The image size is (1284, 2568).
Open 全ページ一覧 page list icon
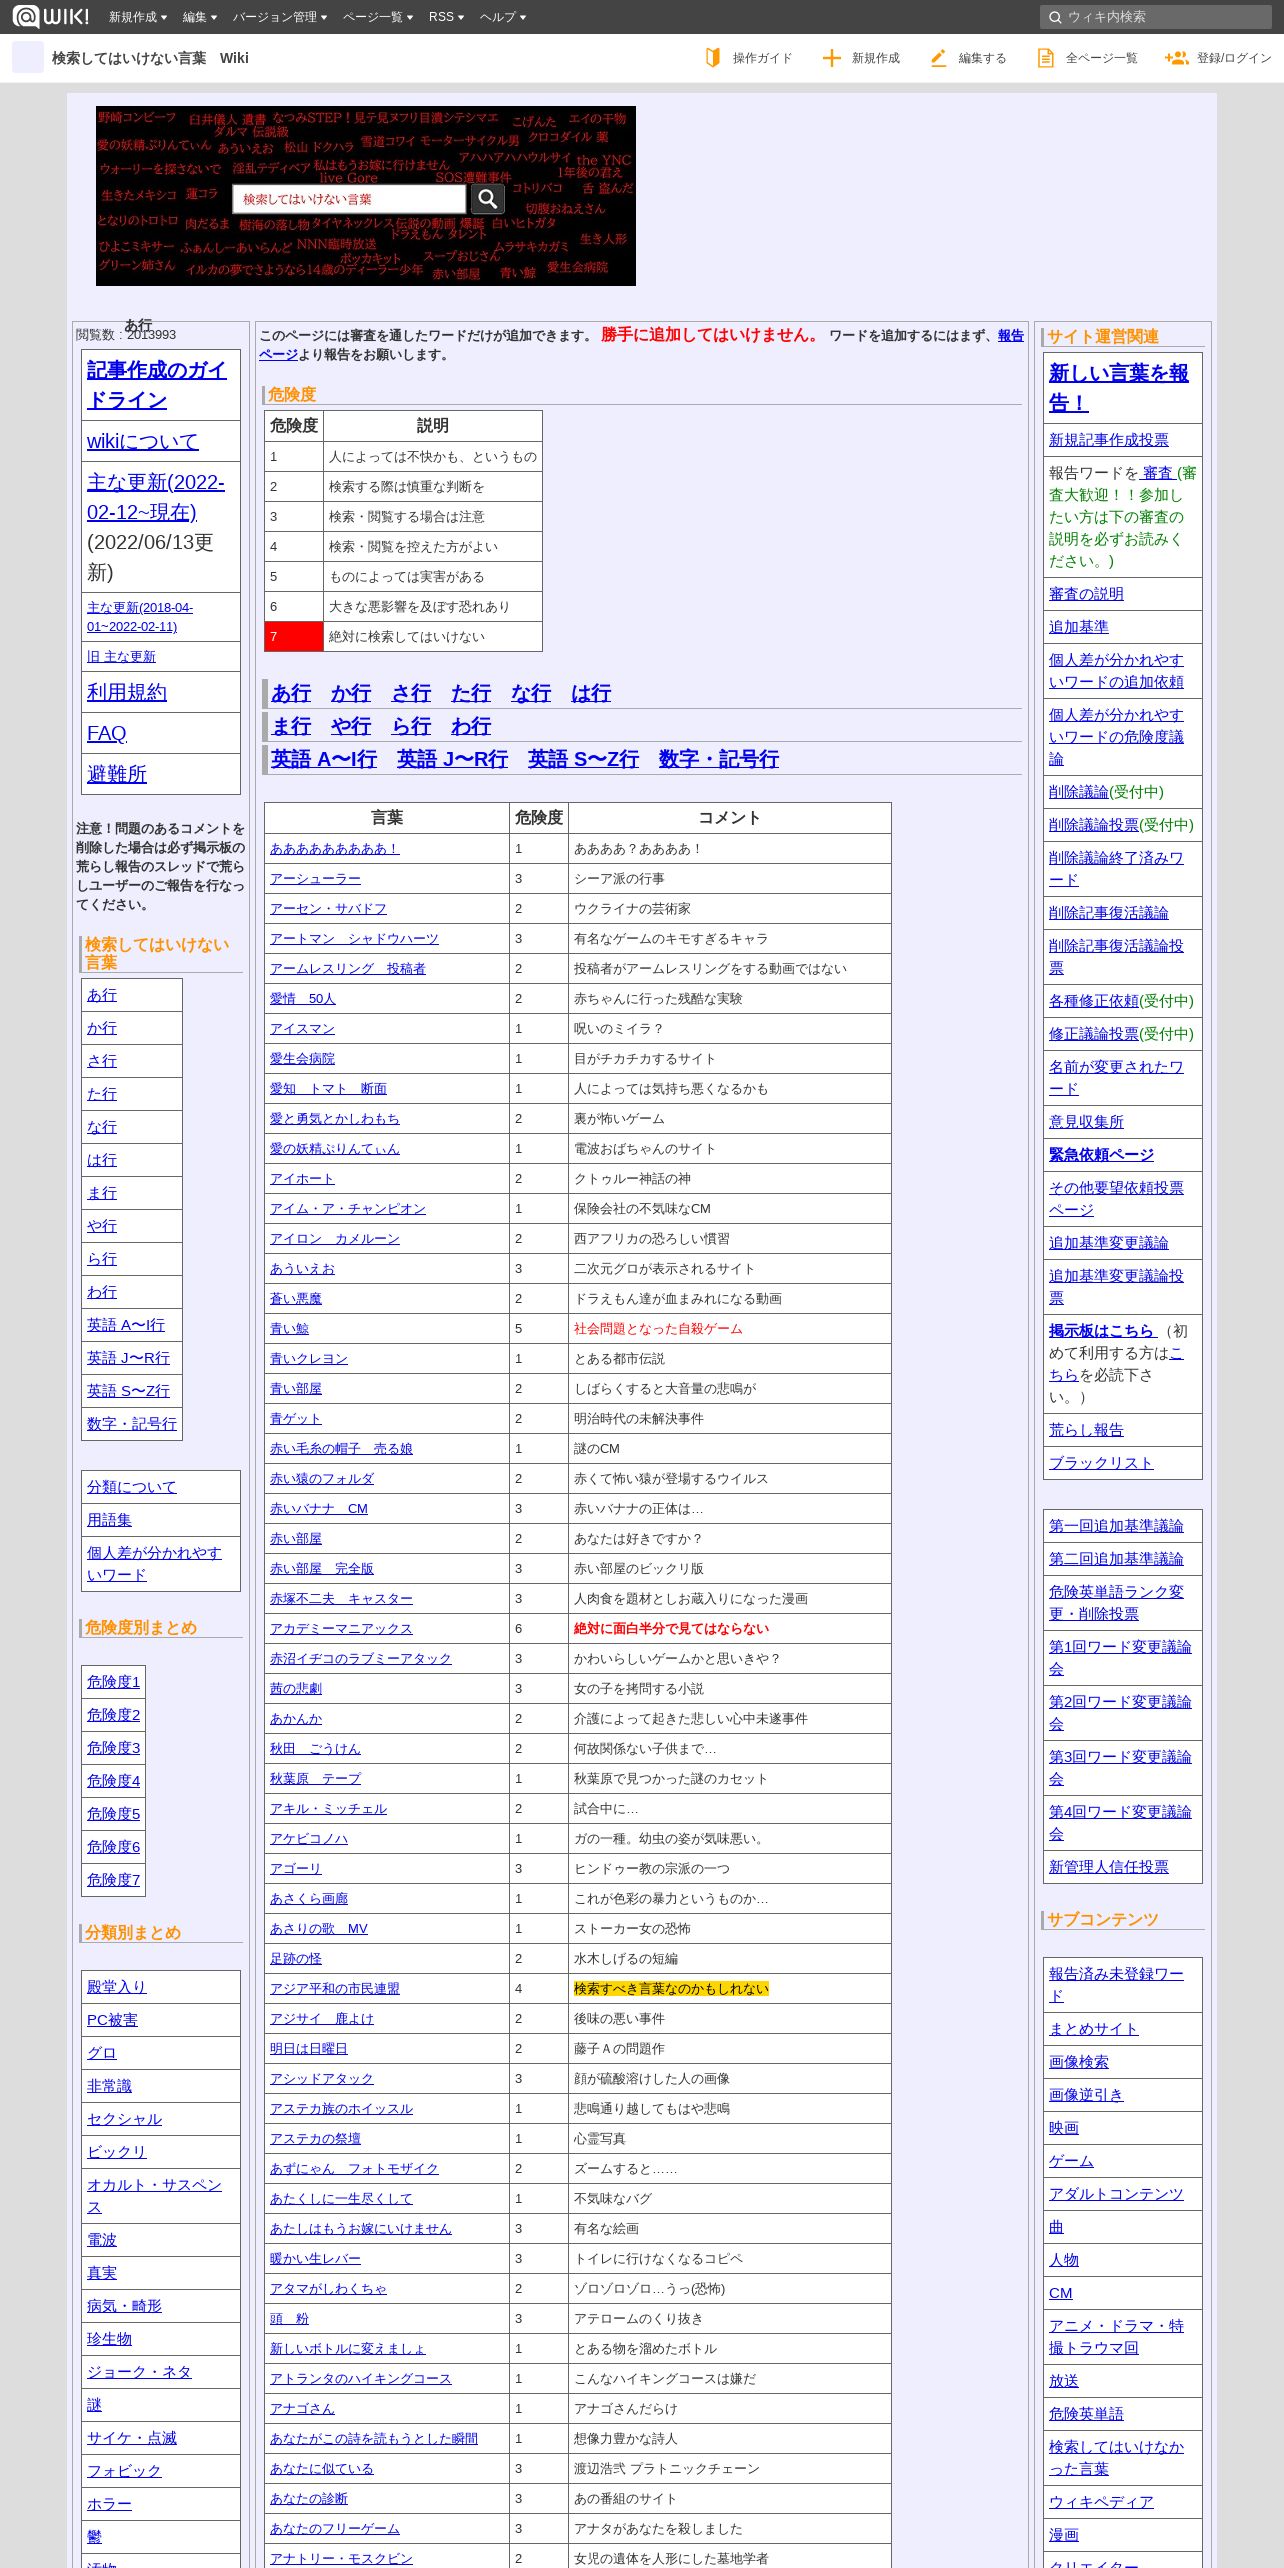[1045, 58]
